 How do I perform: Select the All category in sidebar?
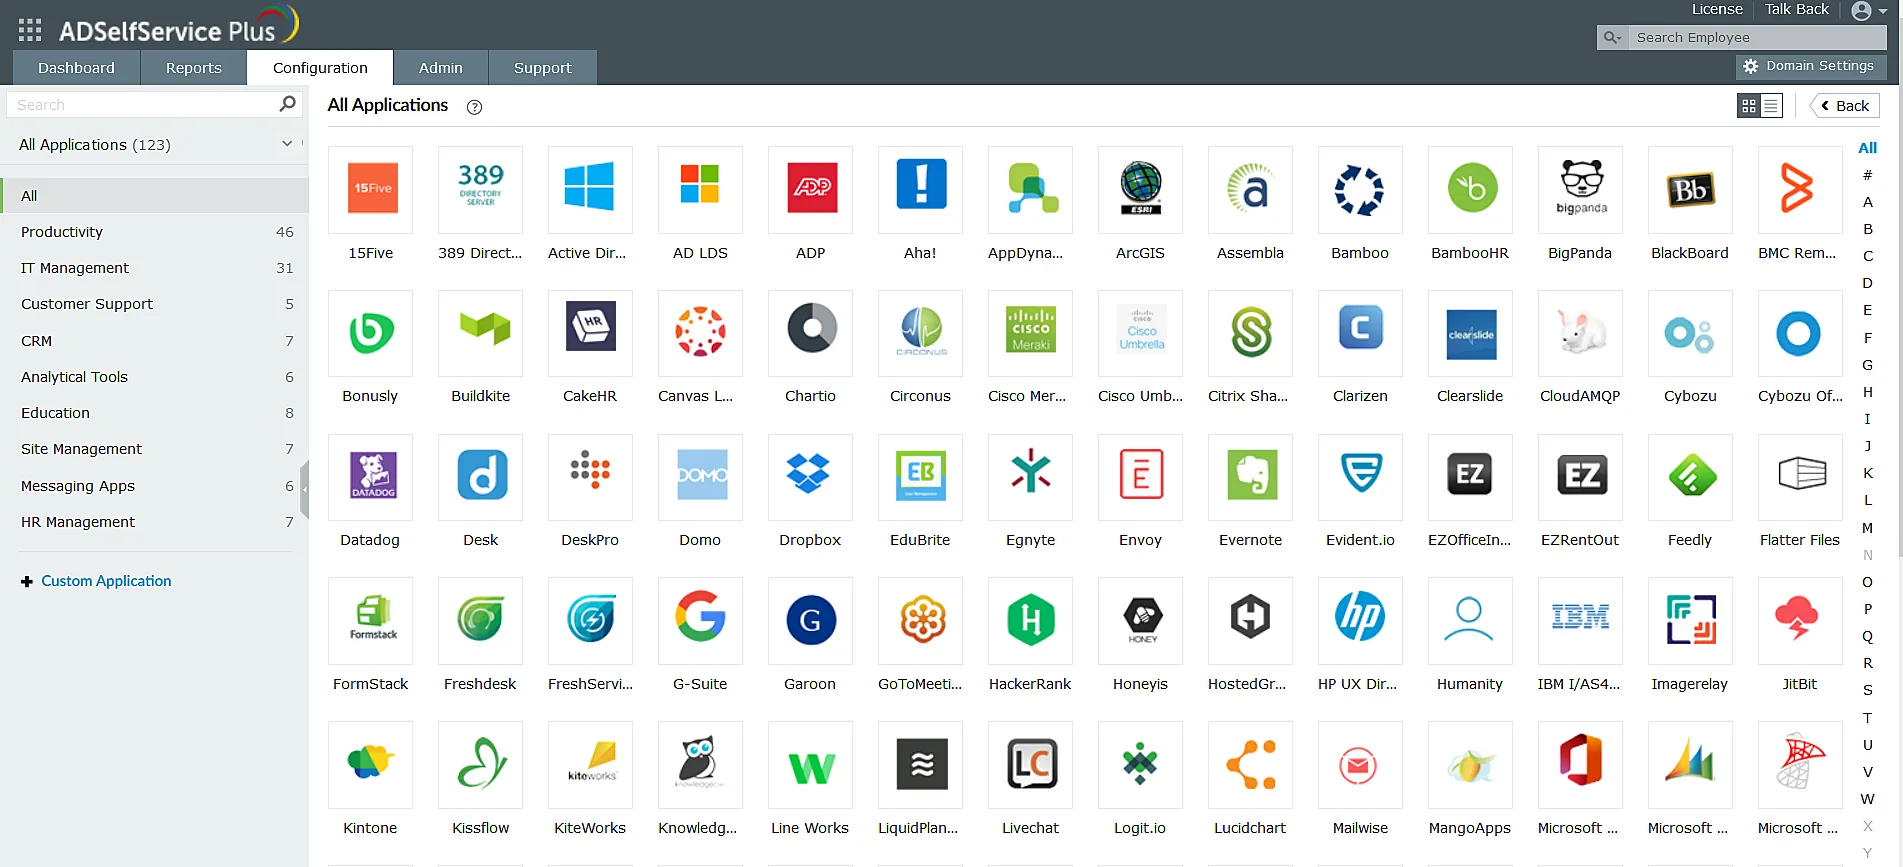[x=154, y=196]
